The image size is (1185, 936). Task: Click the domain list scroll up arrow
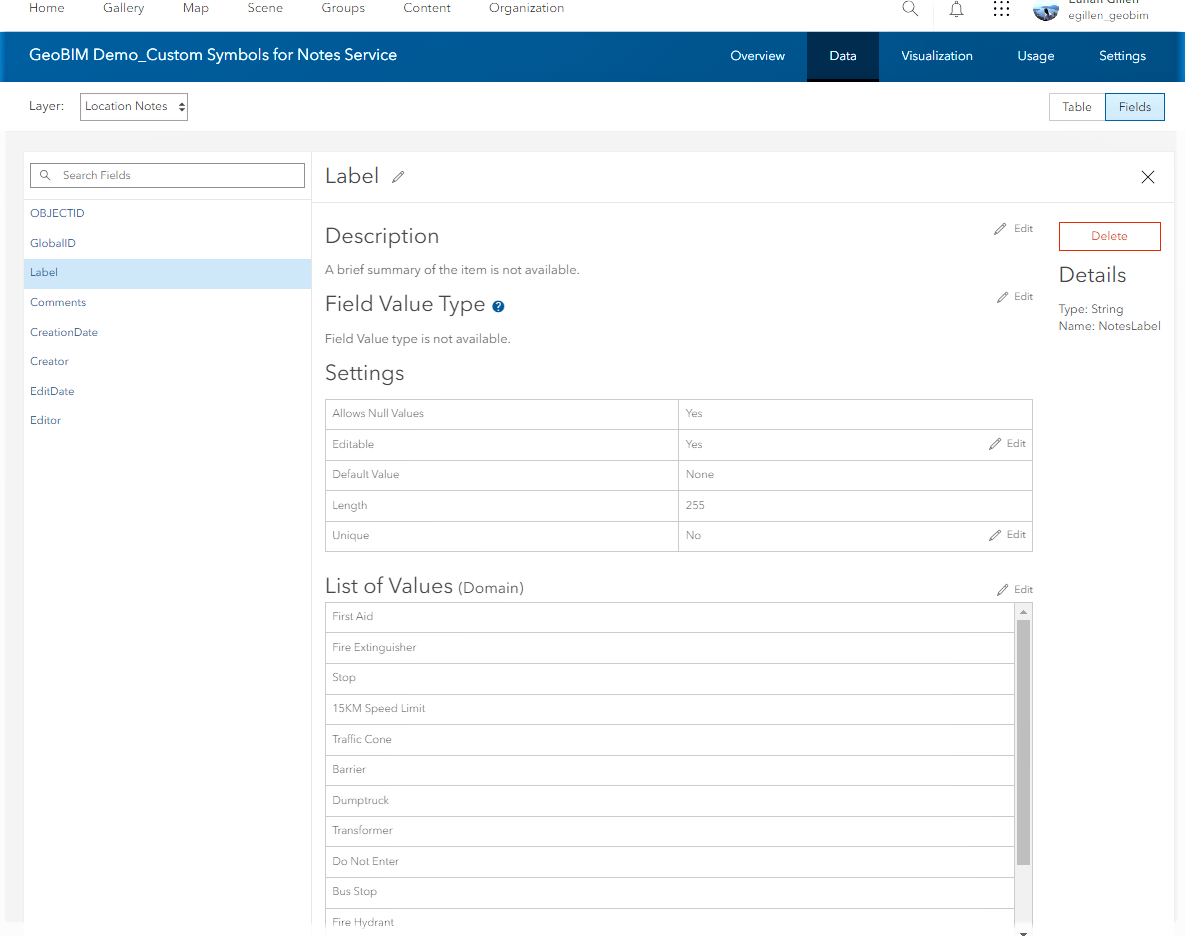pyautogui.click(x=1023, y=611)
